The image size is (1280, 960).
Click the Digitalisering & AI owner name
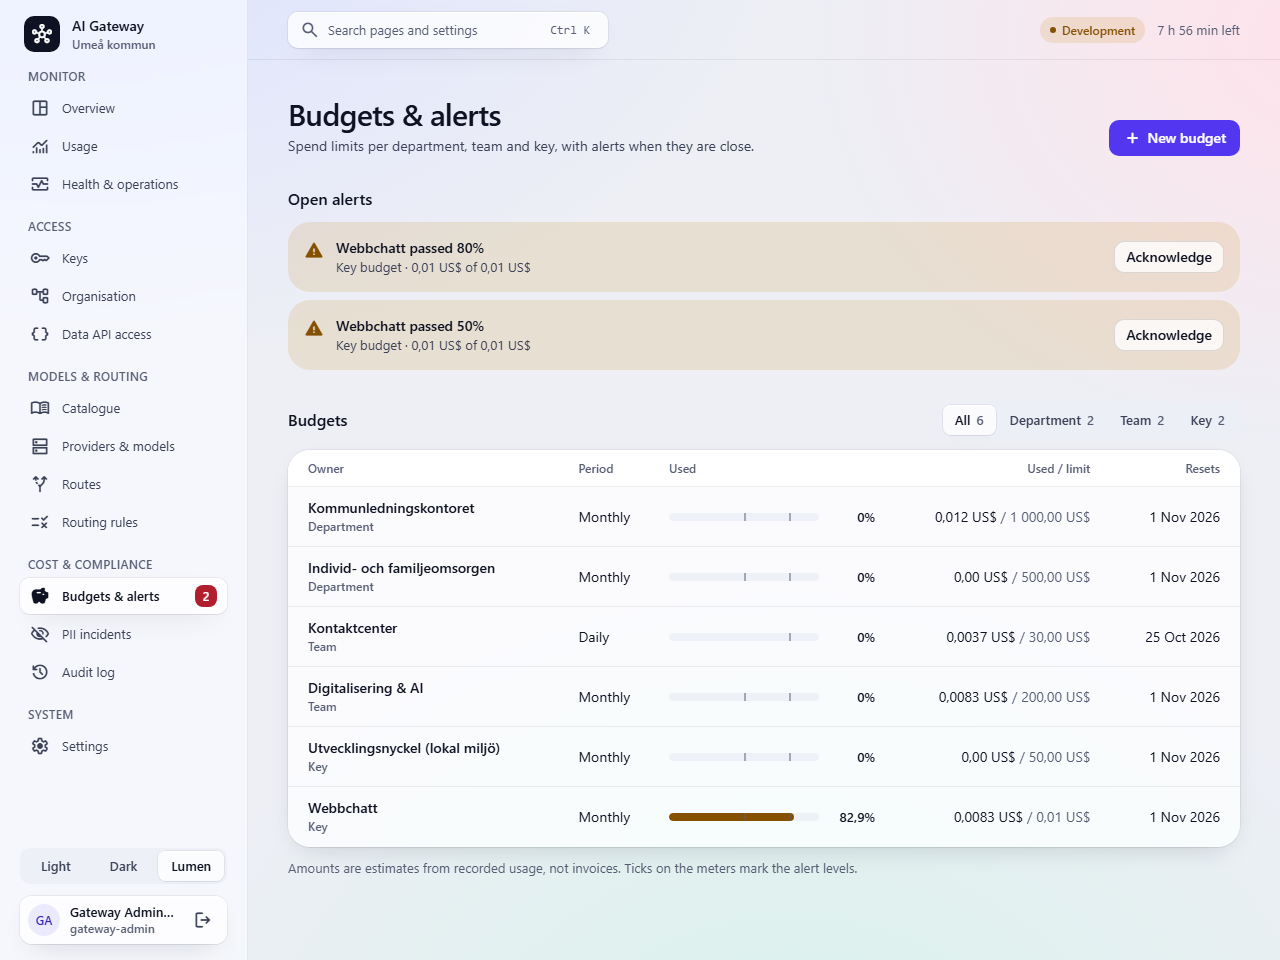(x=366, y=688)
